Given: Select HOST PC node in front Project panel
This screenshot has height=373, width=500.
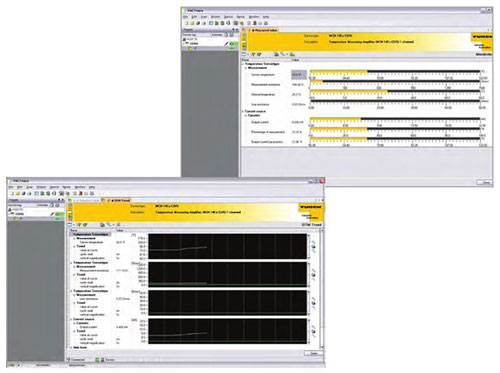Looking at the screenshot, I should coord(20,210).
